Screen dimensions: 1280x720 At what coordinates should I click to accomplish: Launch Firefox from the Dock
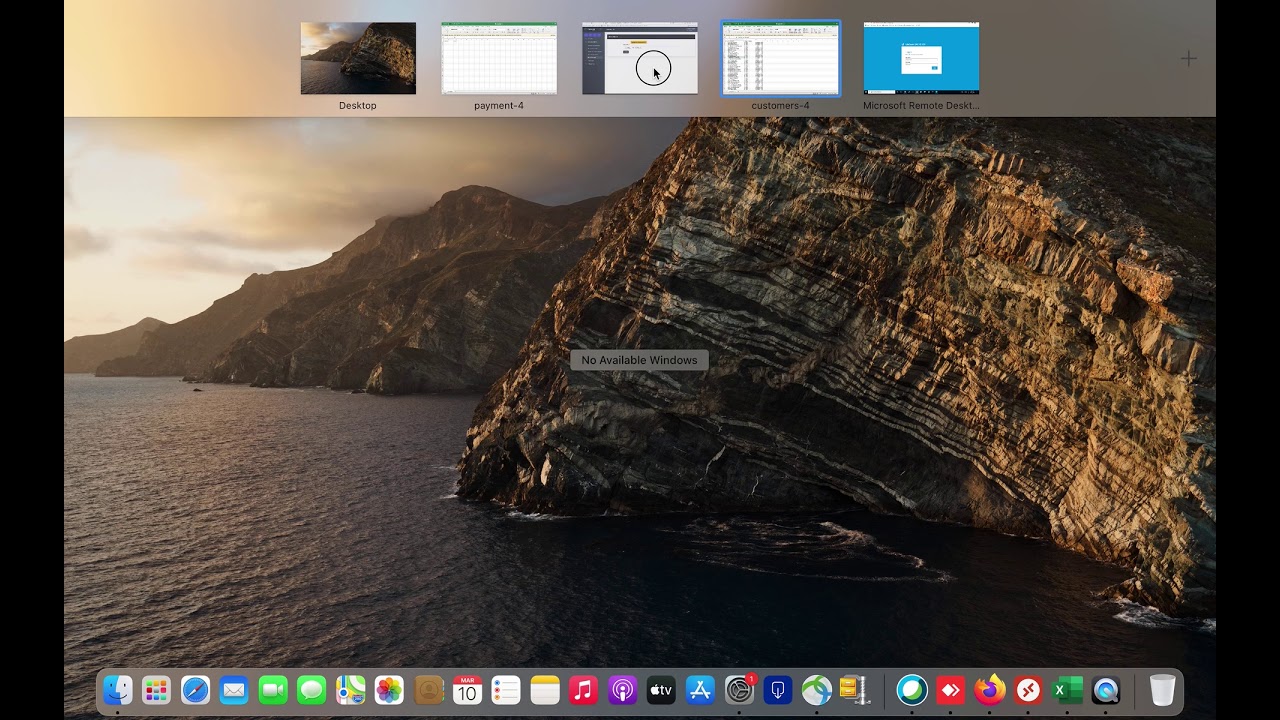click(990, 690)
